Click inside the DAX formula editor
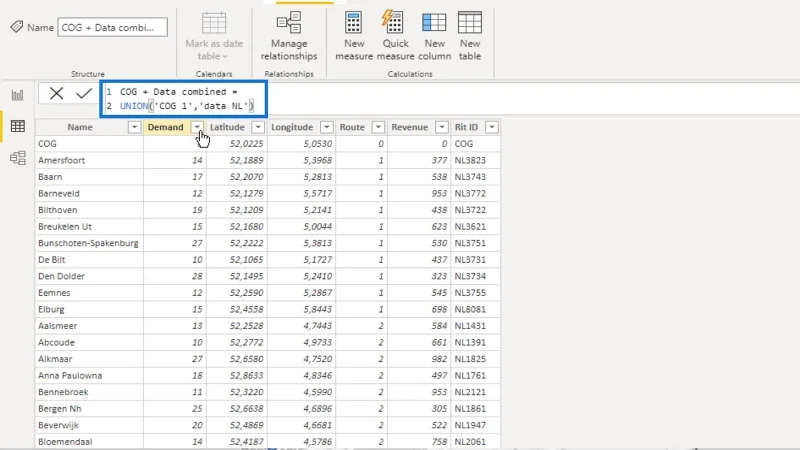The height and width of the screenshot is (450, 800). pos(184,99)
